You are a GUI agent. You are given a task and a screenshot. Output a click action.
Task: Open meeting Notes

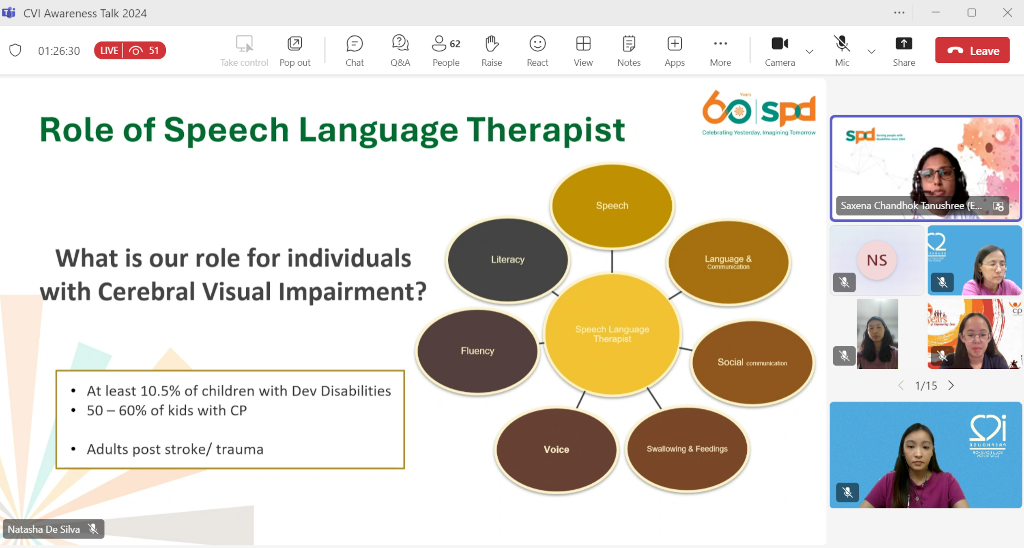(629, 50)
